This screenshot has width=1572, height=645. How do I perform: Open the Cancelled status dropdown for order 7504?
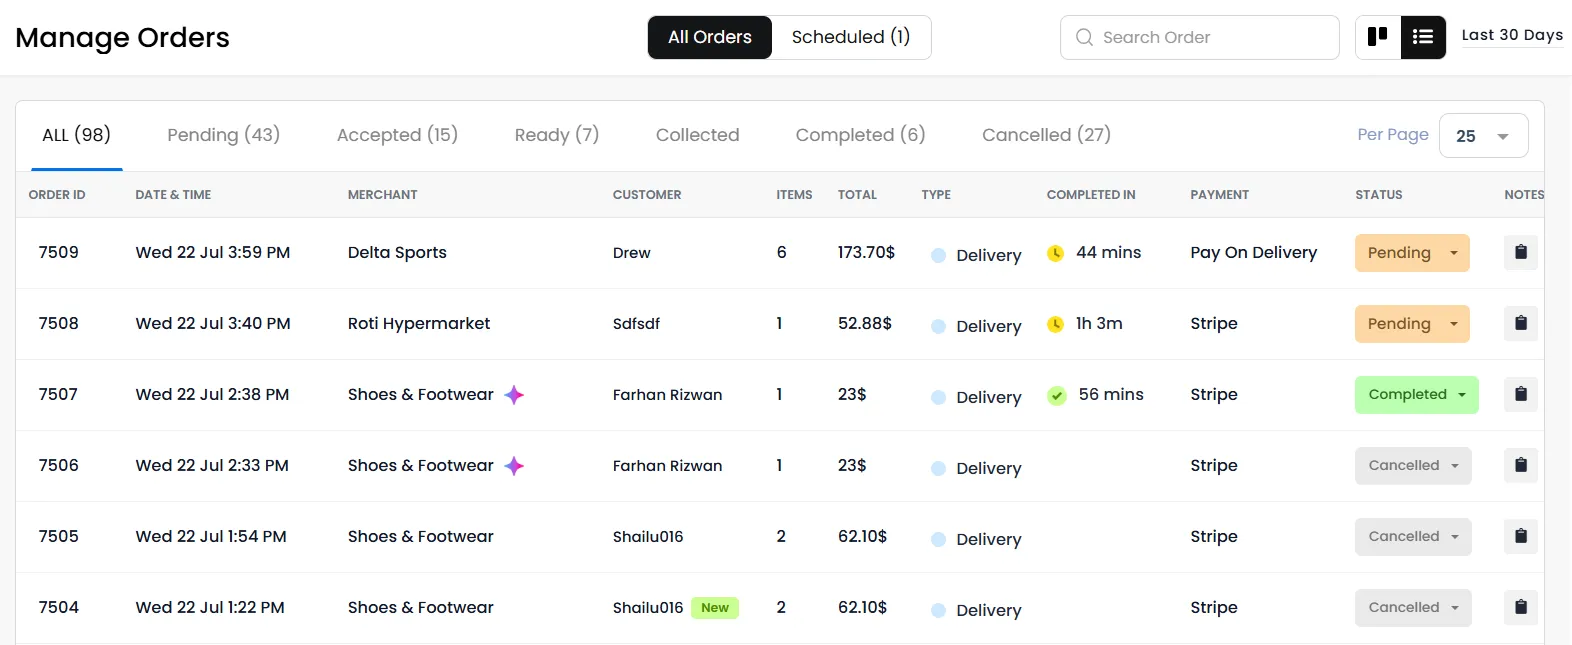1413,608
